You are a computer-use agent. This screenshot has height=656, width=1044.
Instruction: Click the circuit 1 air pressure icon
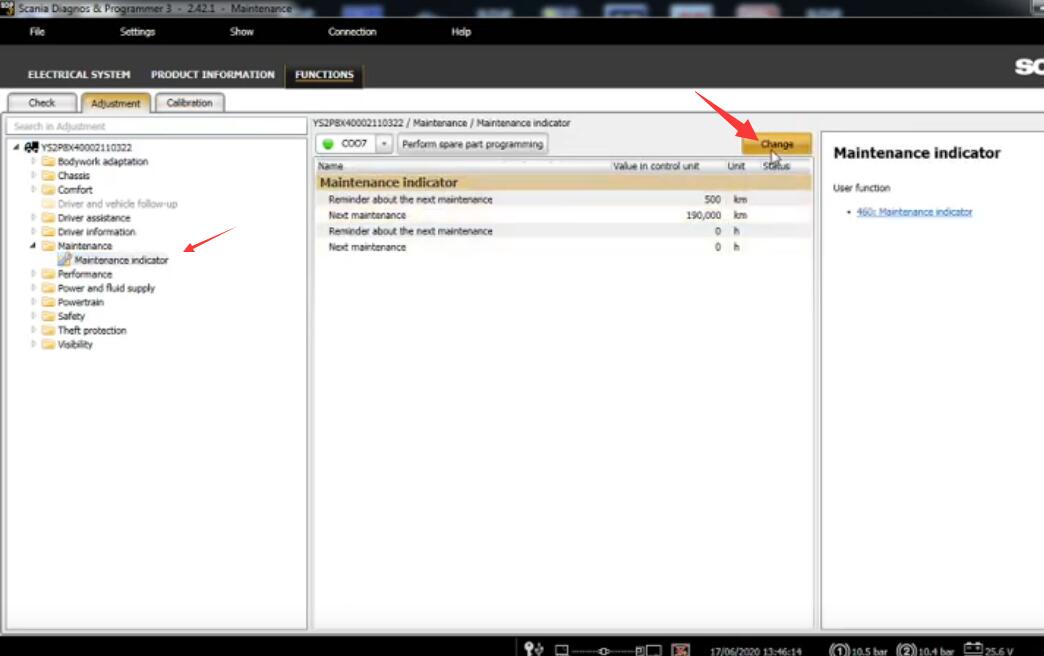[x=839, y=650]
